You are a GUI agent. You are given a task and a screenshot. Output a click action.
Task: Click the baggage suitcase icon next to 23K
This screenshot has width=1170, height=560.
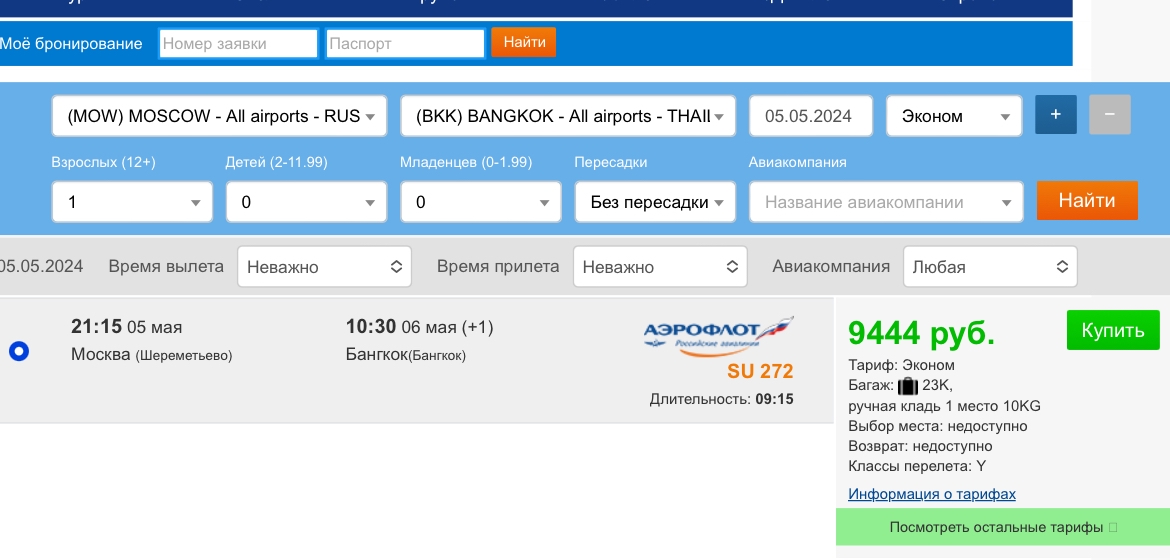[907, 385]
